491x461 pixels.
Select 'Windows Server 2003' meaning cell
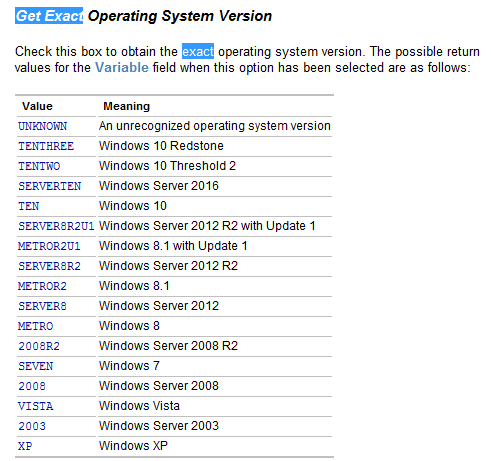click(159, 426)
